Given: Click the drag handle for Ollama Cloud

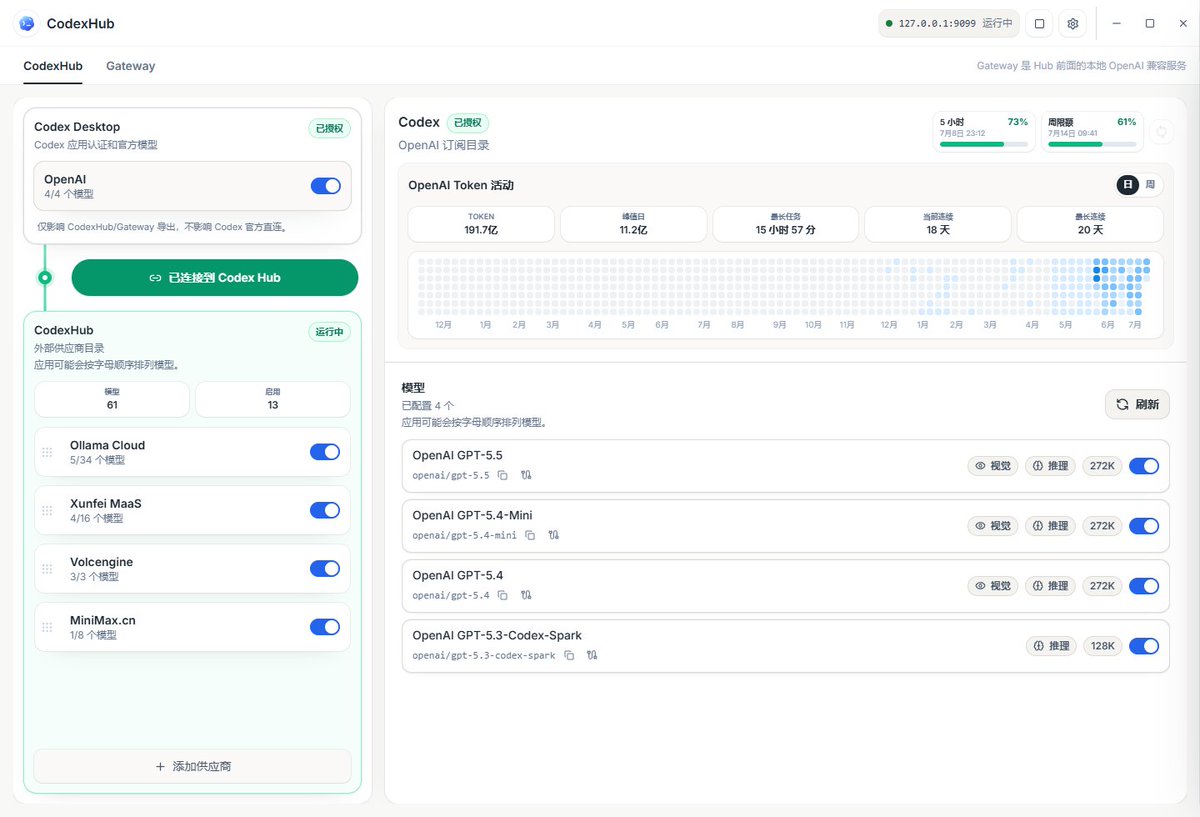Looking at the screenshot, I should pos(47,452).
